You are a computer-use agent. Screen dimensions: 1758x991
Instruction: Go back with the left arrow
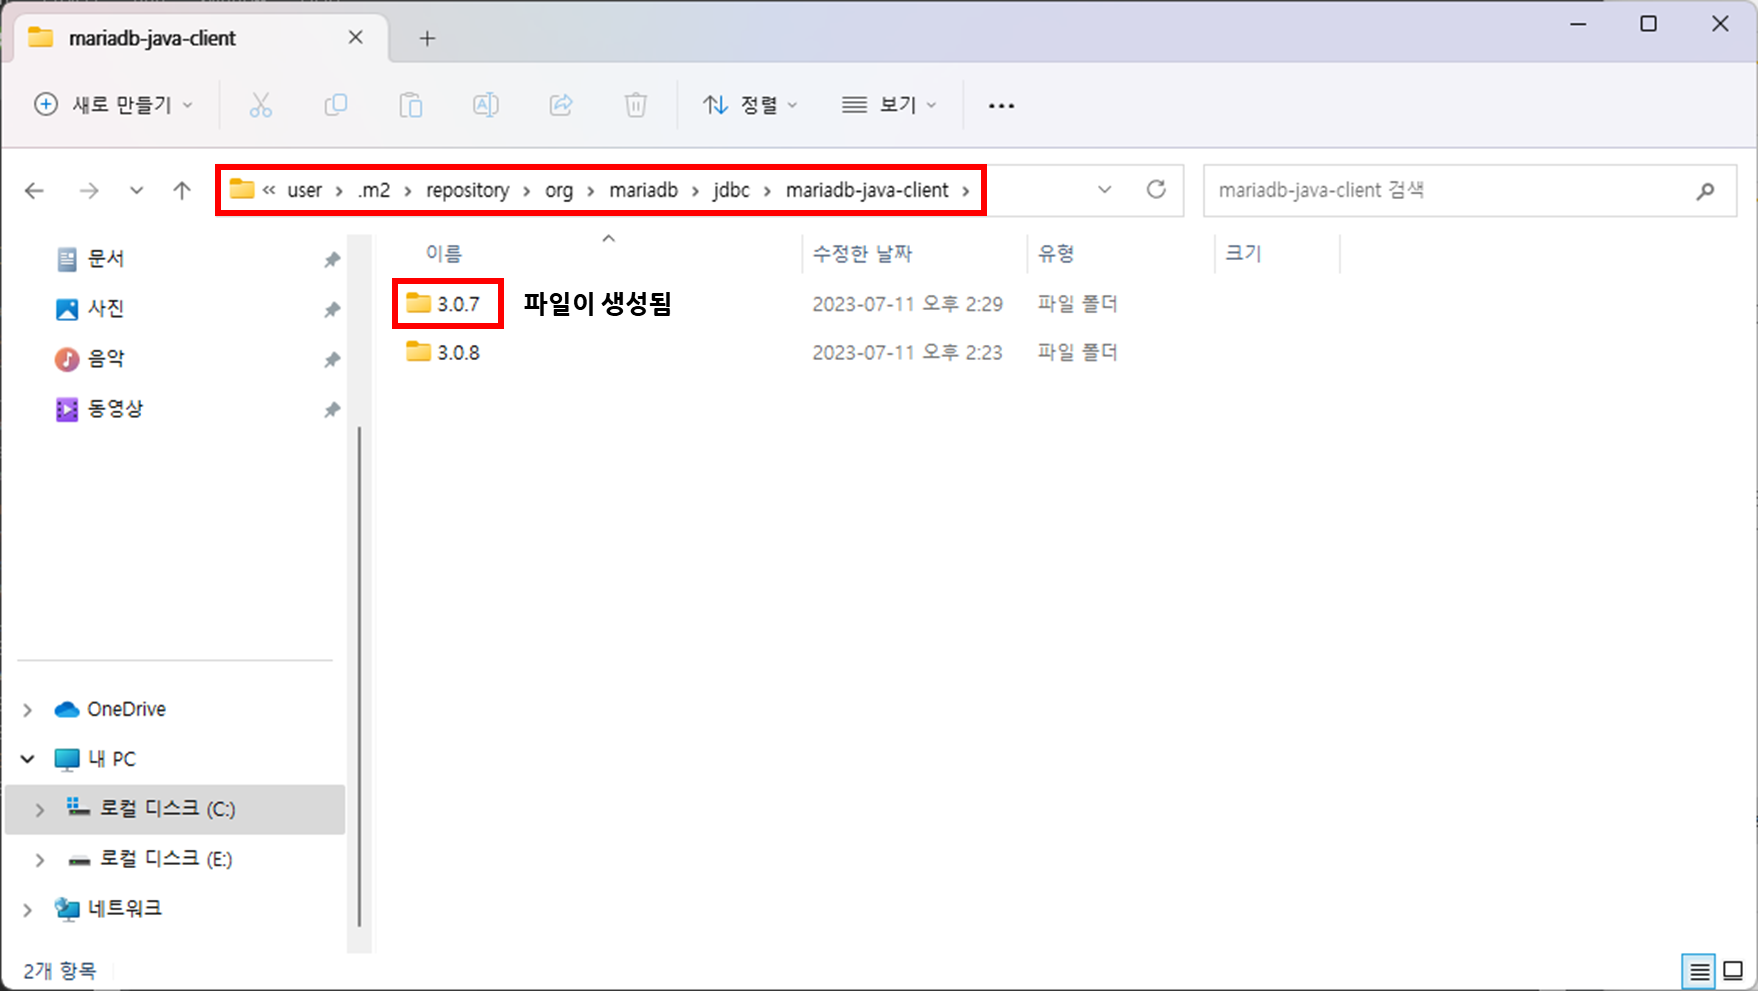pos(35,190)
